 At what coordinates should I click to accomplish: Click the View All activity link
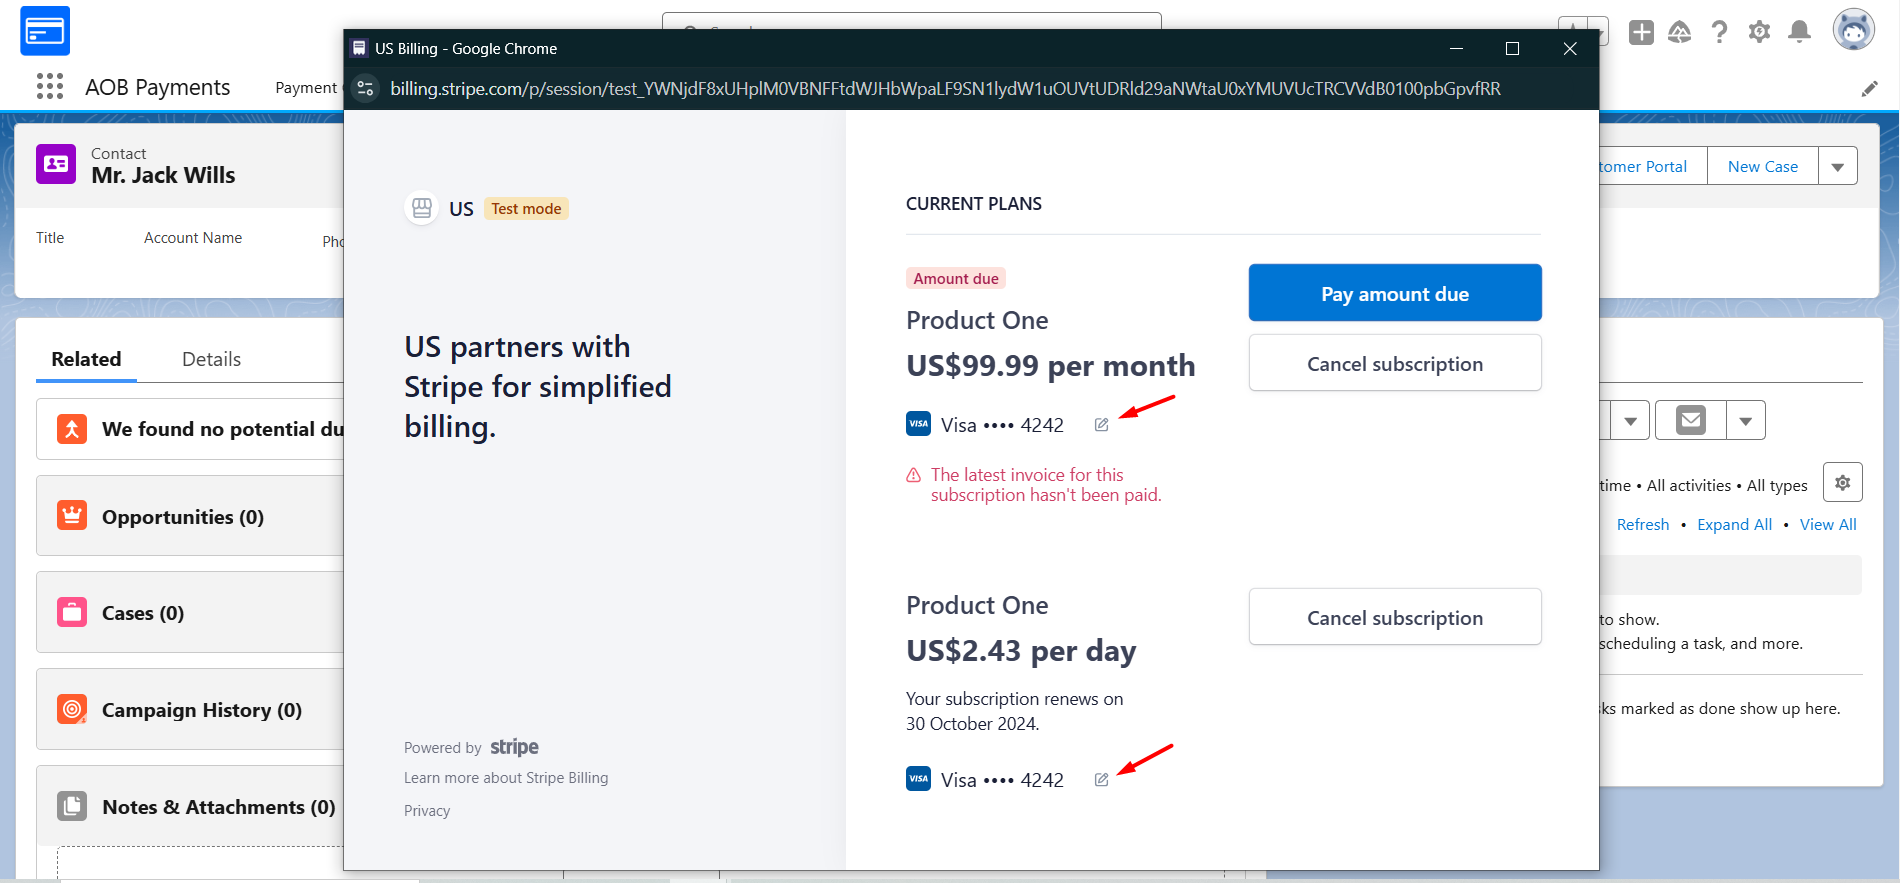click(1828, 524)
